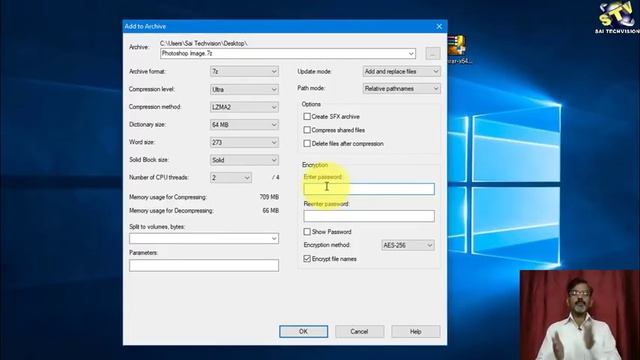
Task: Check Create SFX archive
Action: pyautogui.click(x=307, y=117)
